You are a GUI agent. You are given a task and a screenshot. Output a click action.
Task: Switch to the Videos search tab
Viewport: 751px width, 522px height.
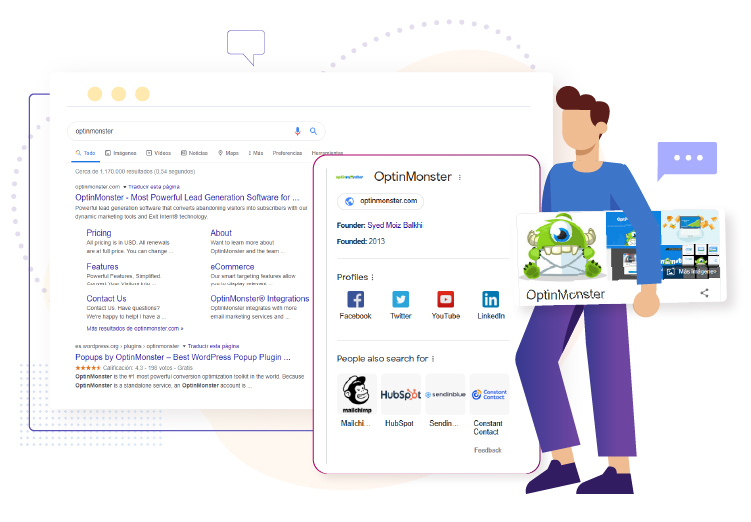pyautogui.click(x=159, y=153)
